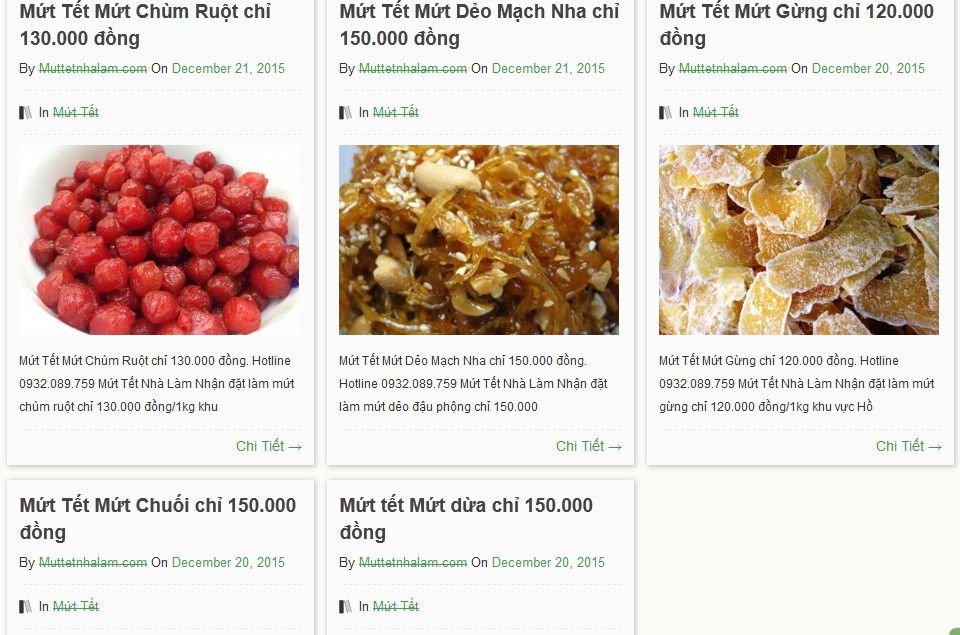
Task: Click Muttetnhalam.com author in Mứt Gừng card
Action: (x=733, y=69)
